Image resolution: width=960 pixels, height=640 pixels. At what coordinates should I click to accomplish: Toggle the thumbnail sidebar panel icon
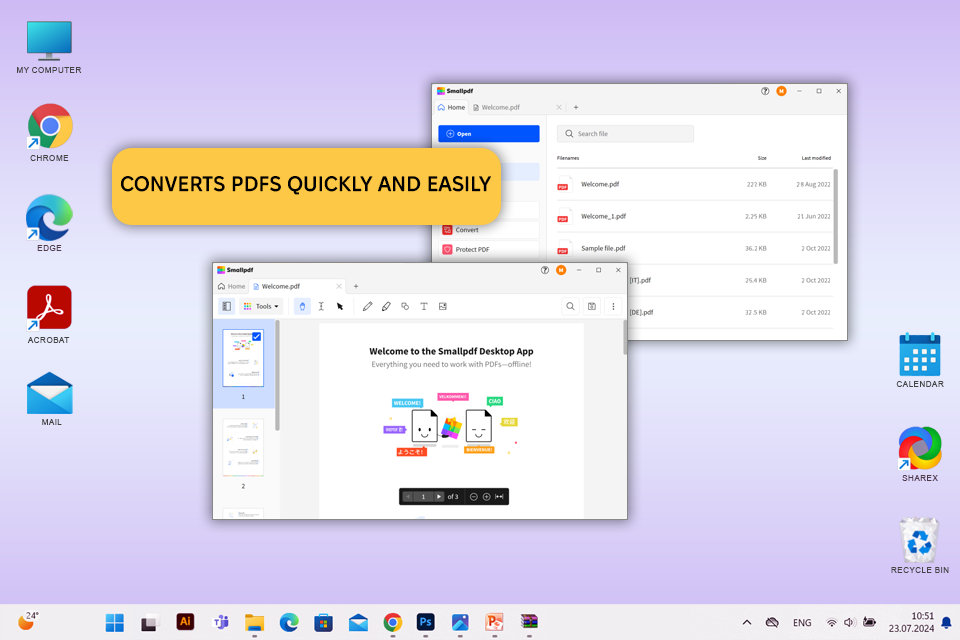(x=227, y=306)
